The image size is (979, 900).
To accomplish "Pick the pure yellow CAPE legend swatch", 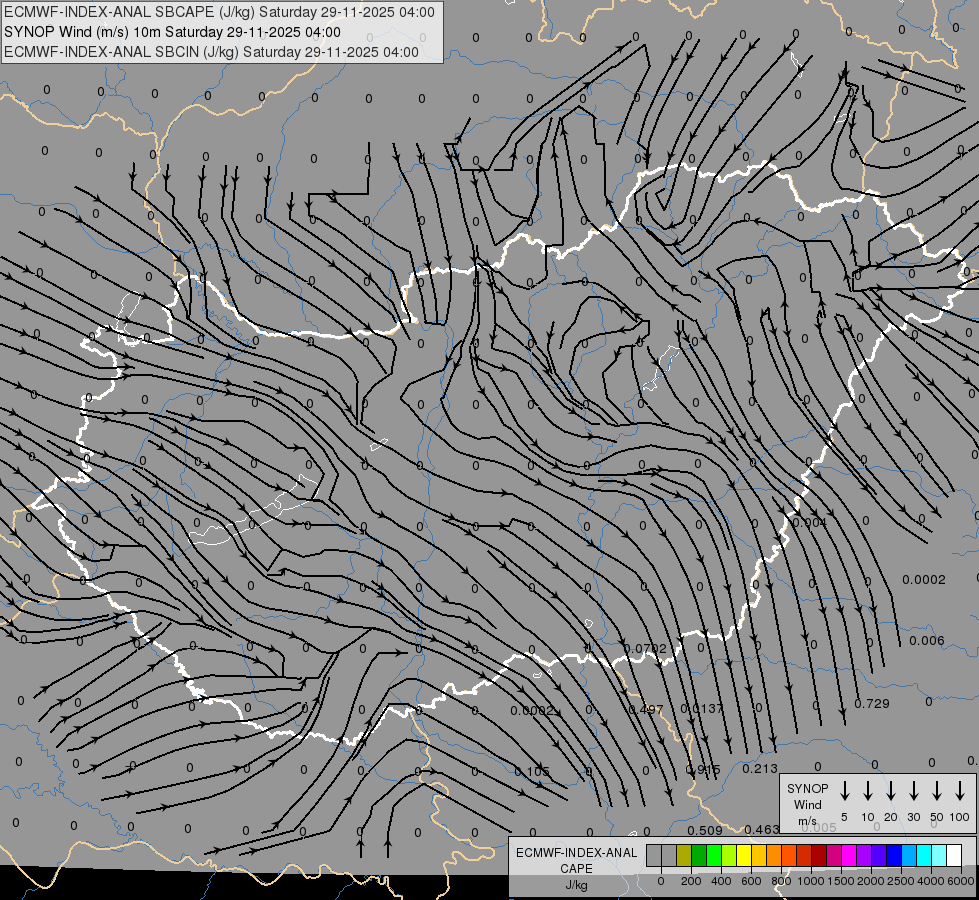I will pos(744,855).
